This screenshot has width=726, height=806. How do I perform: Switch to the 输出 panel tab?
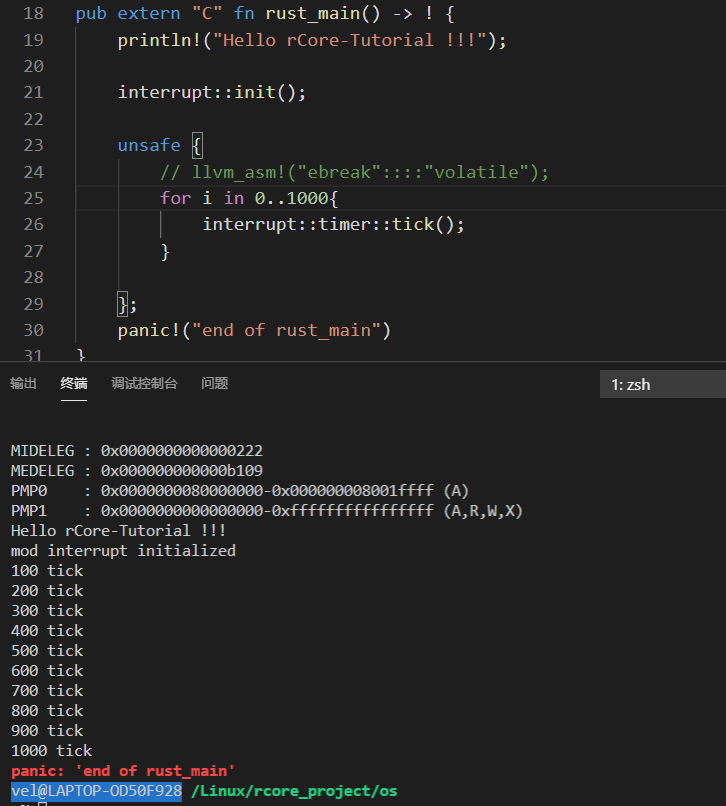[x=23, y=383]
